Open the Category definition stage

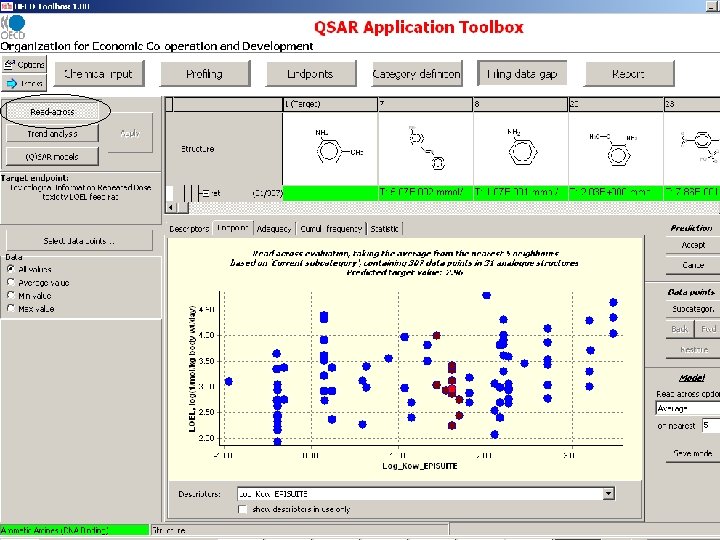coord(416,74)
